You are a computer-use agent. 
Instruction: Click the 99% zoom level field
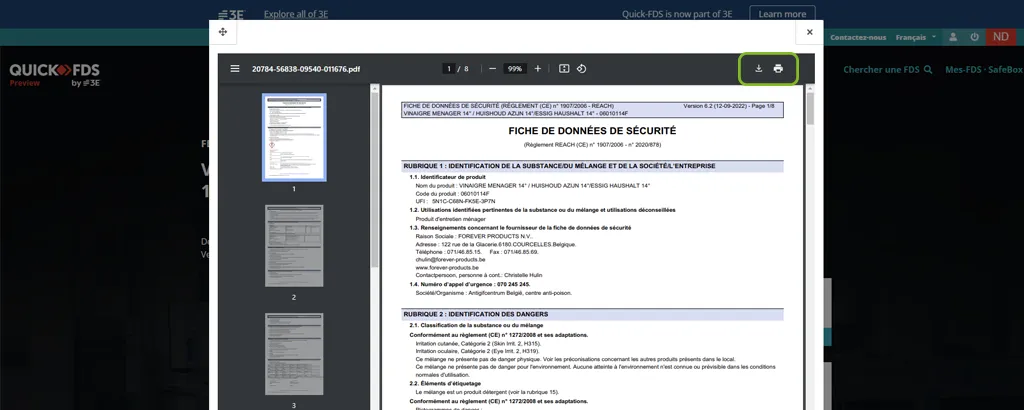coord(515,69)
